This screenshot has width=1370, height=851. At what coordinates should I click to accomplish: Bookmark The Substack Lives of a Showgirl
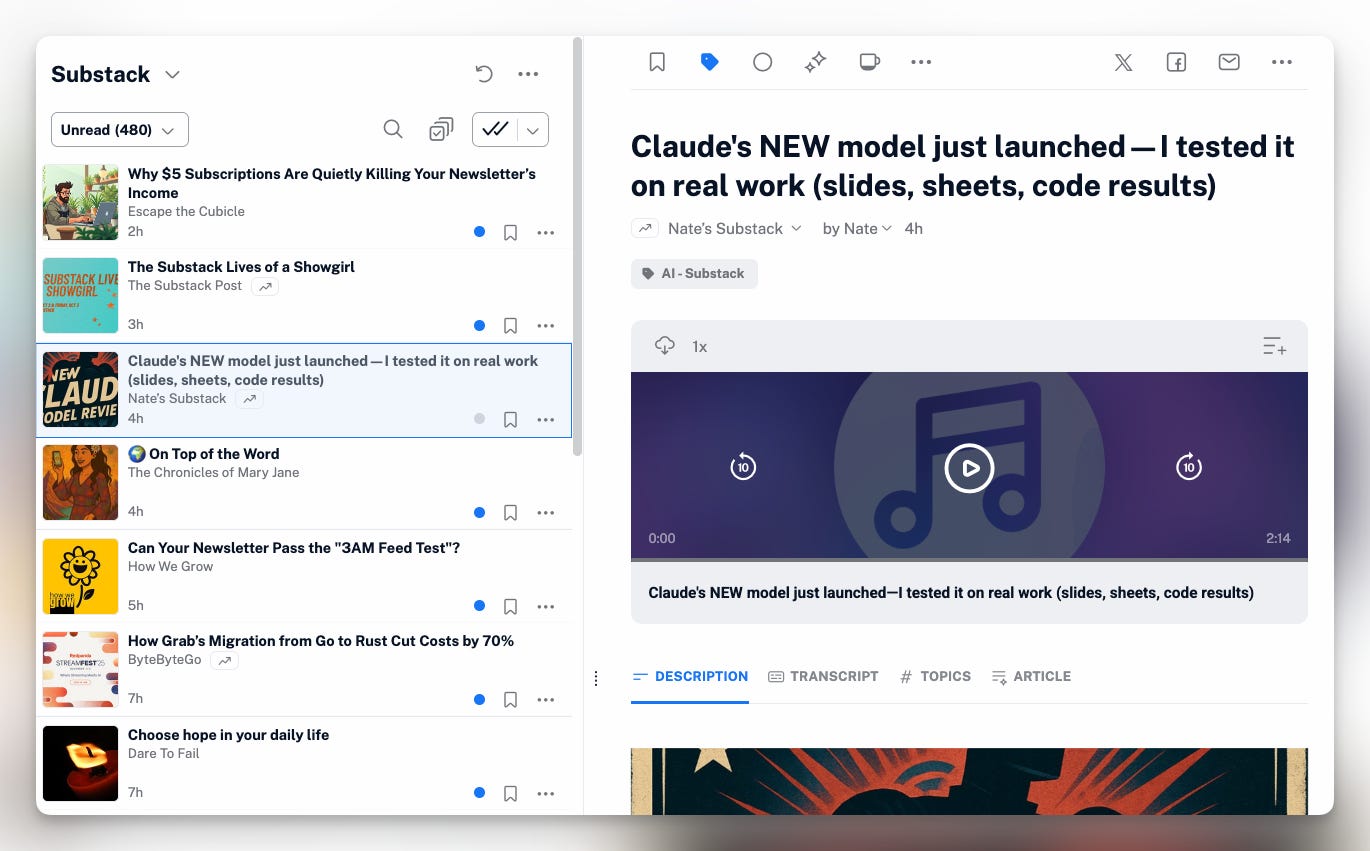510,325
